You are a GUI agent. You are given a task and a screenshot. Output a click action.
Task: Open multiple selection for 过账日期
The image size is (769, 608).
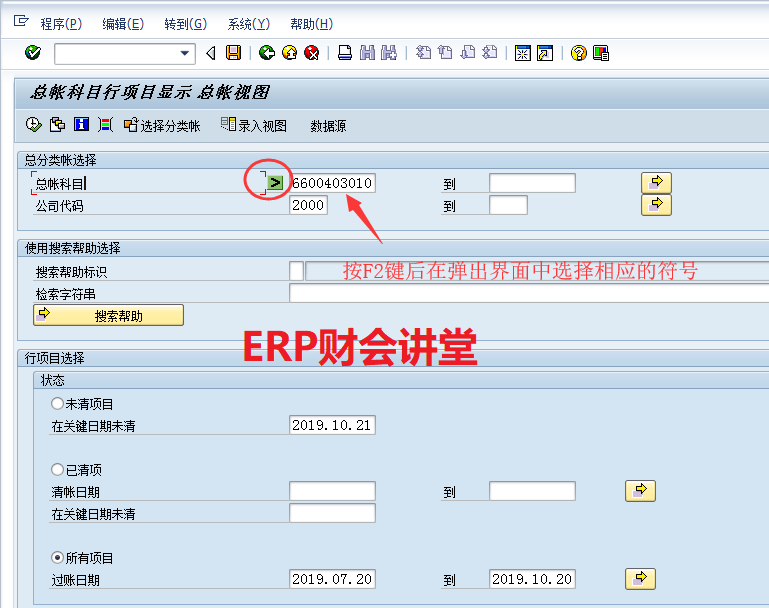[641, 579]
